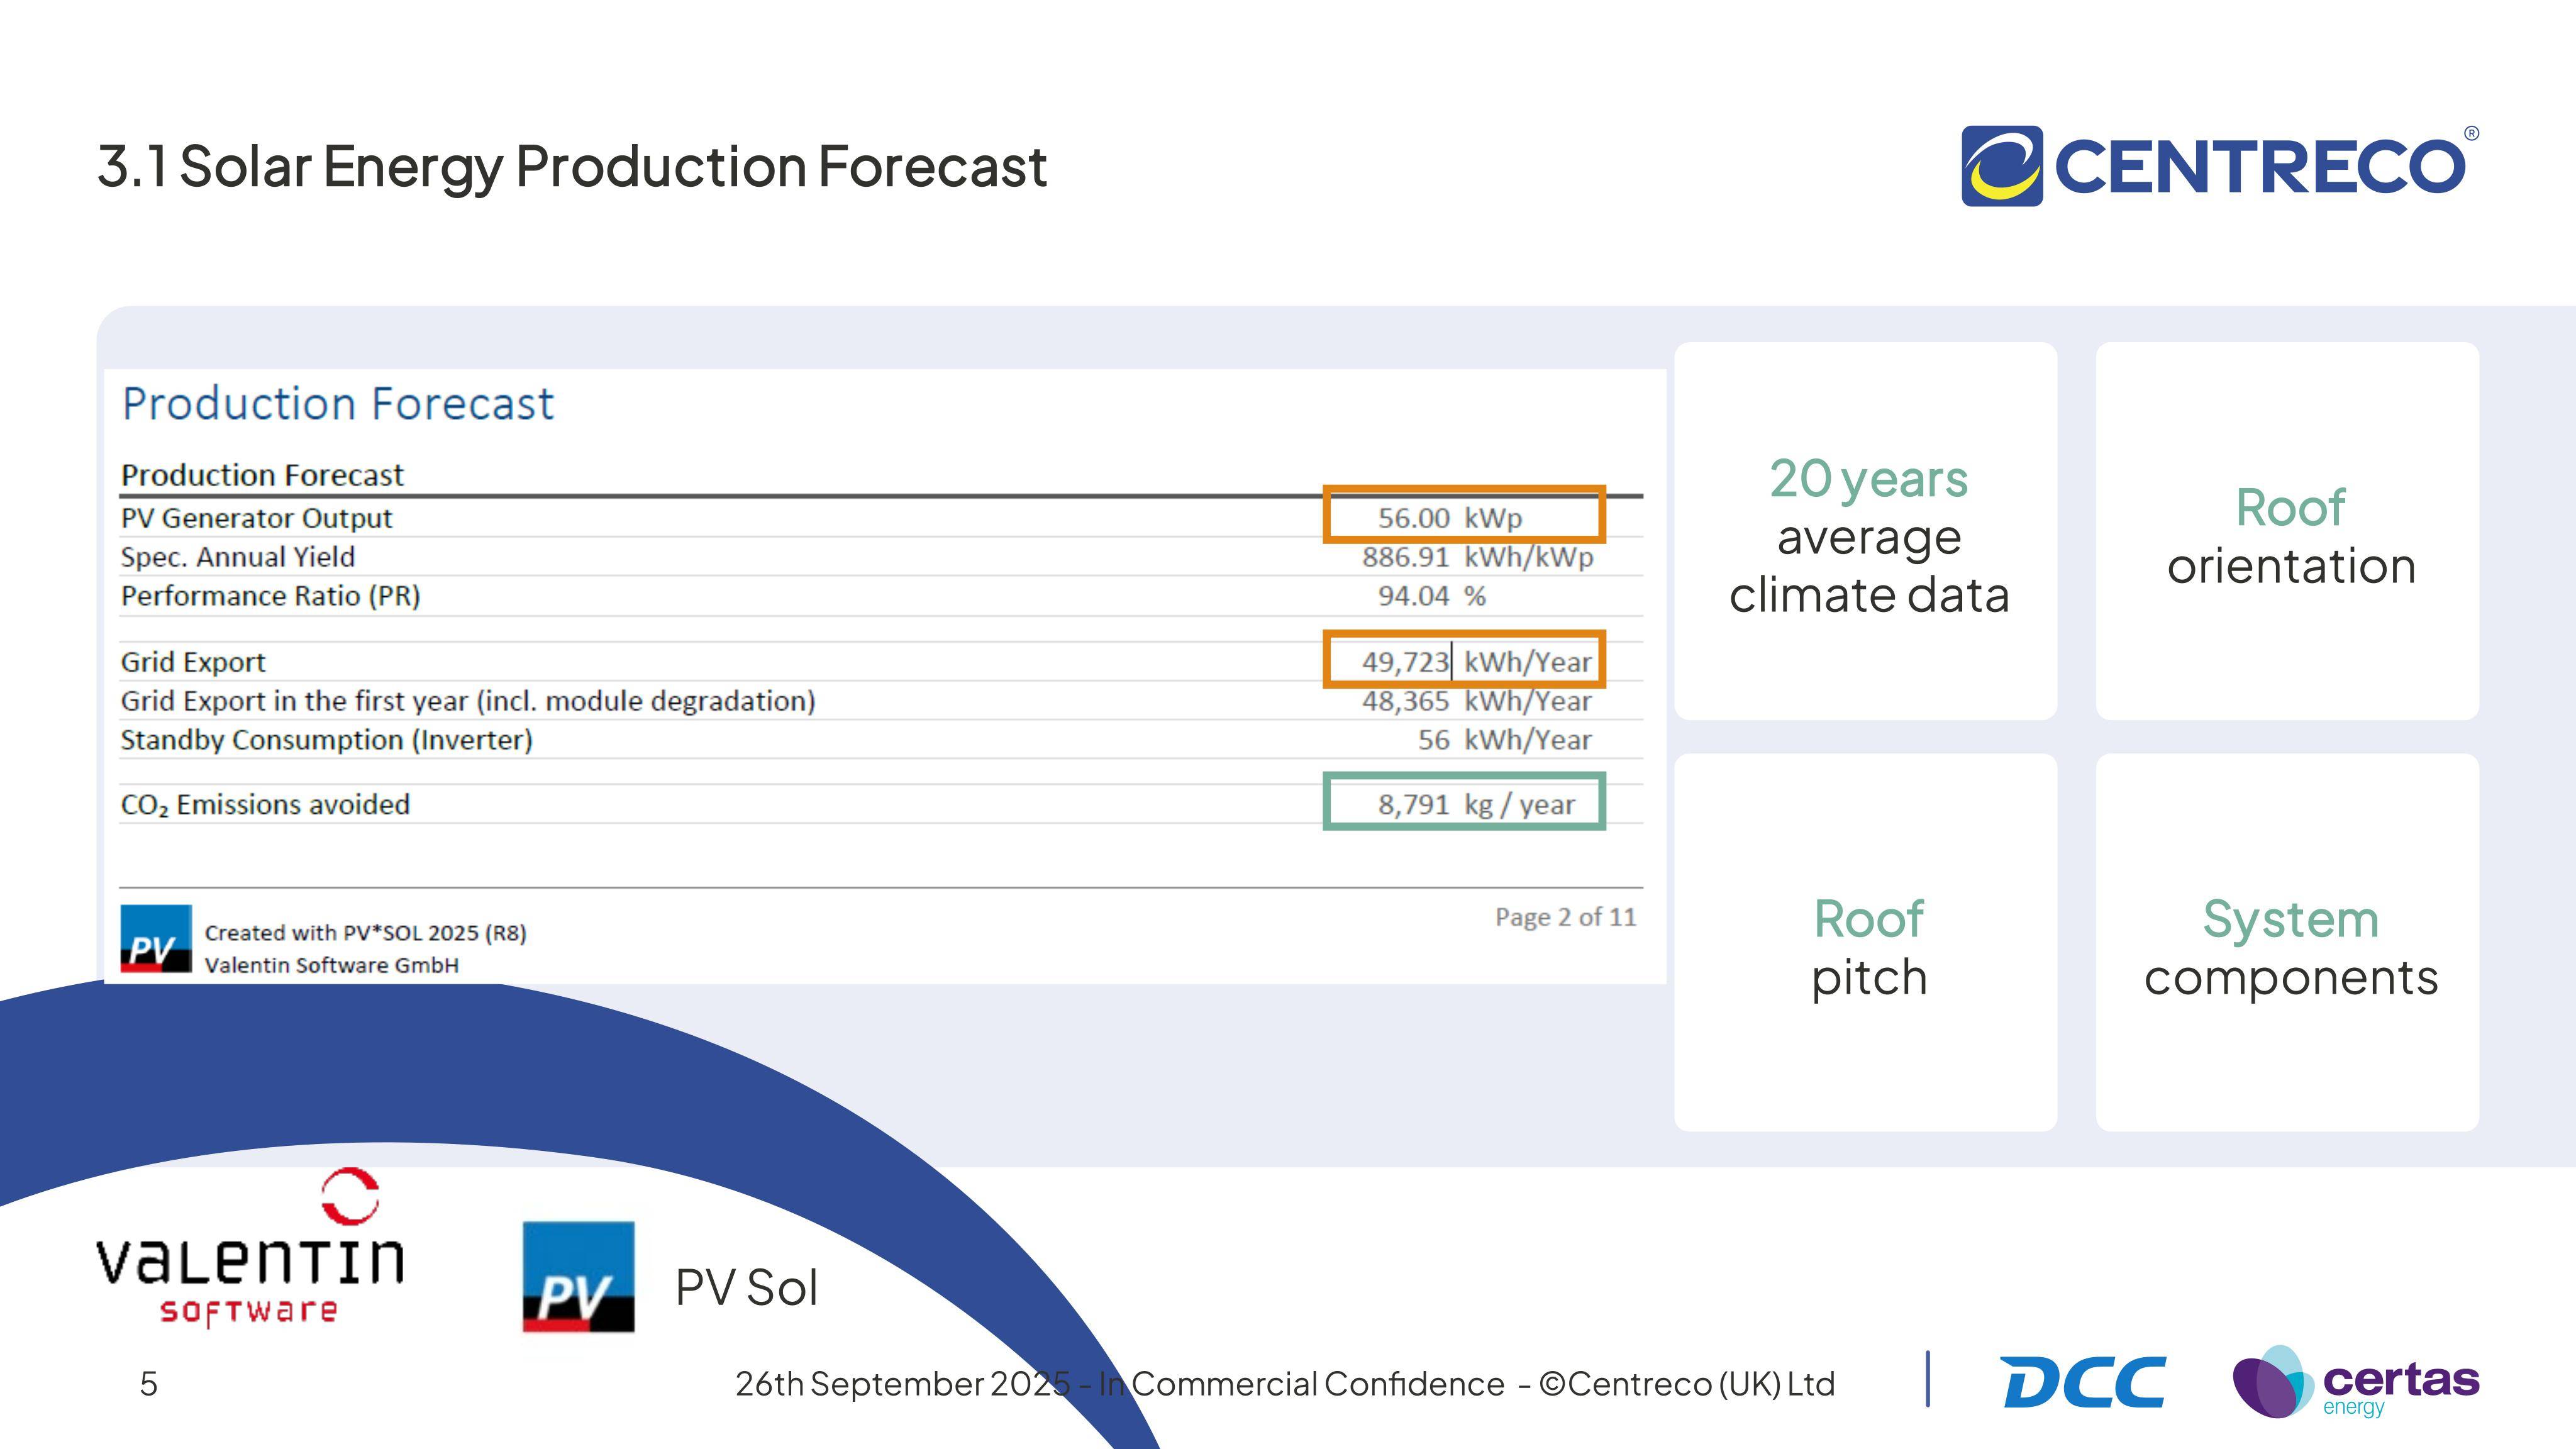Click Created with PV*SOL 2025 (R8) text

(x=366, y=933)
